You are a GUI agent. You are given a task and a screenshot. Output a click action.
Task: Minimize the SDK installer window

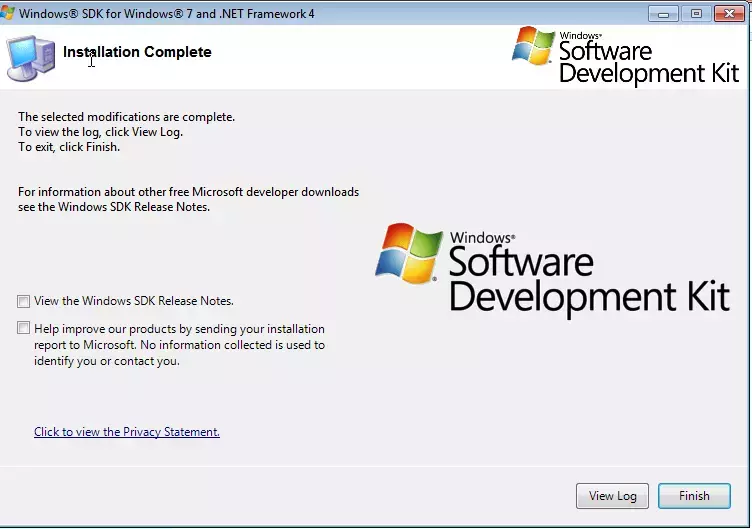(663, 13)
